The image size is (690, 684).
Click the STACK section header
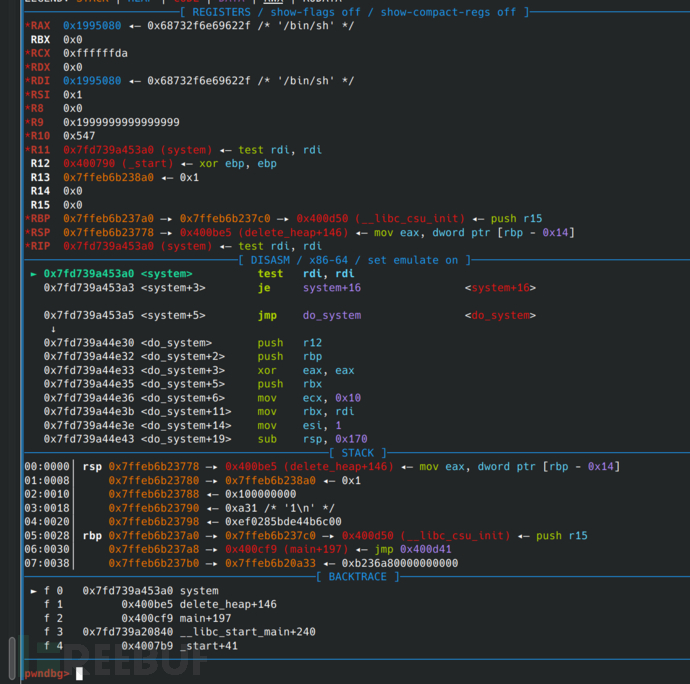point(358,453)
